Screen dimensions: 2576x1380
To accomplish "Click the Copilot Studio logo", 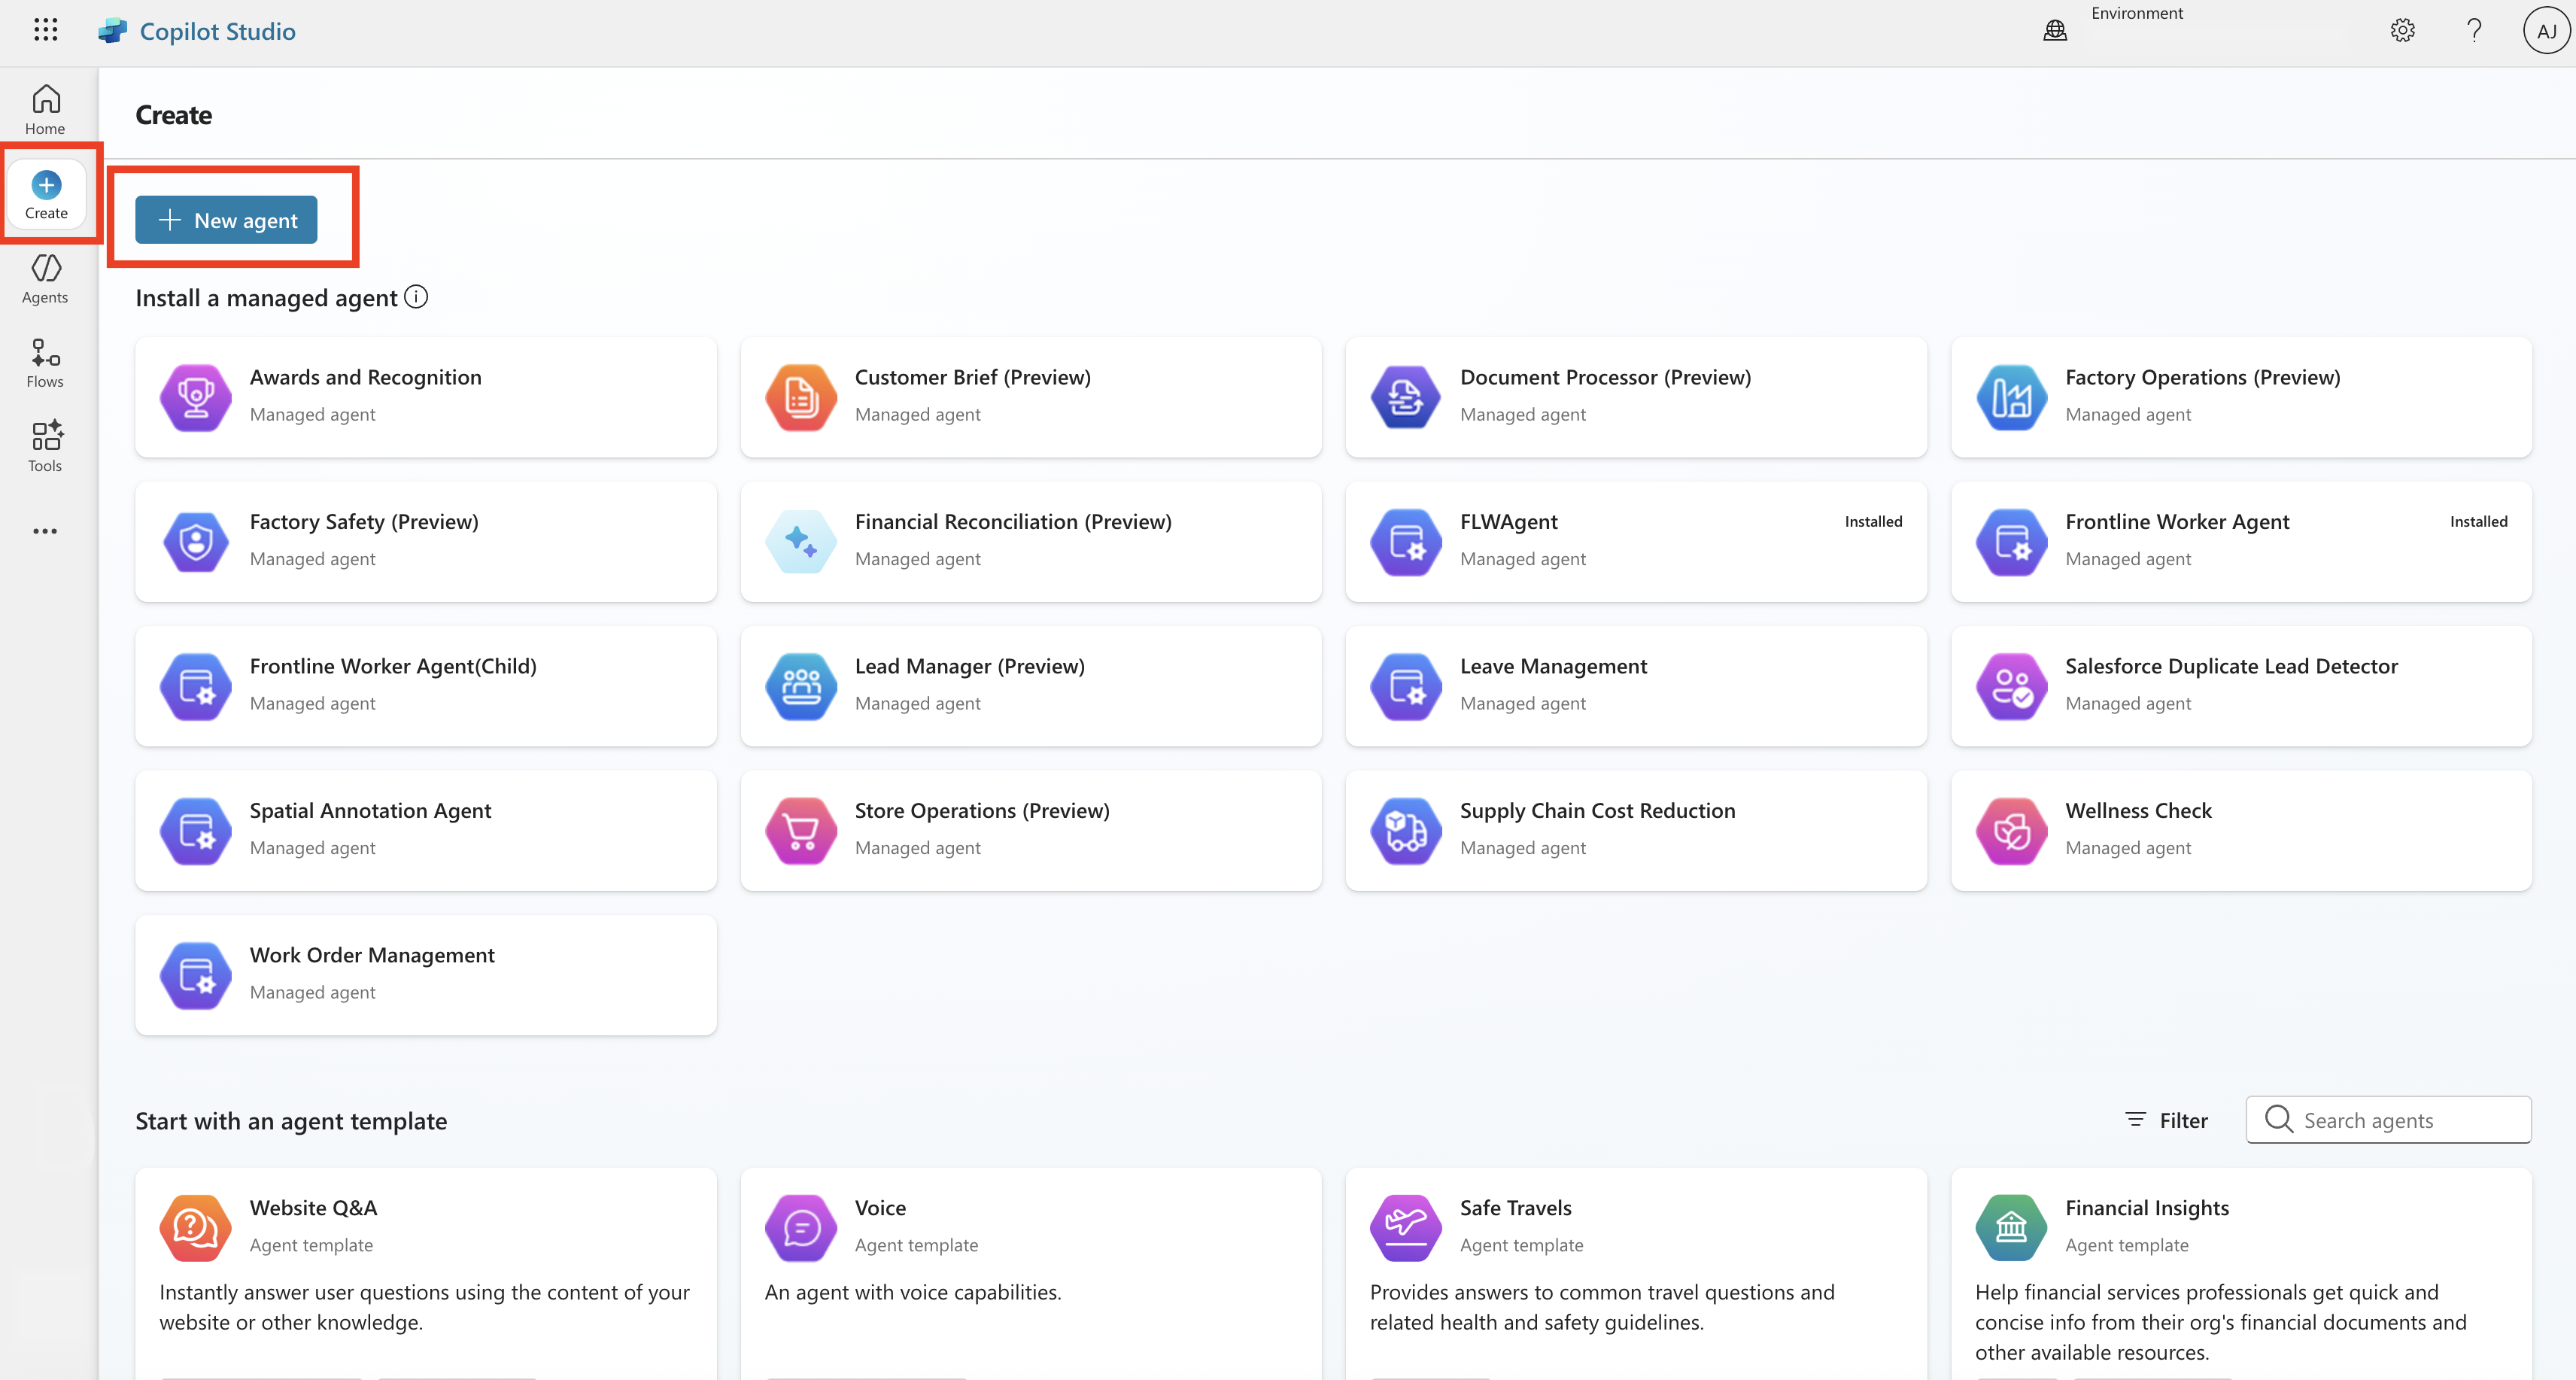I will click(113, 31).
